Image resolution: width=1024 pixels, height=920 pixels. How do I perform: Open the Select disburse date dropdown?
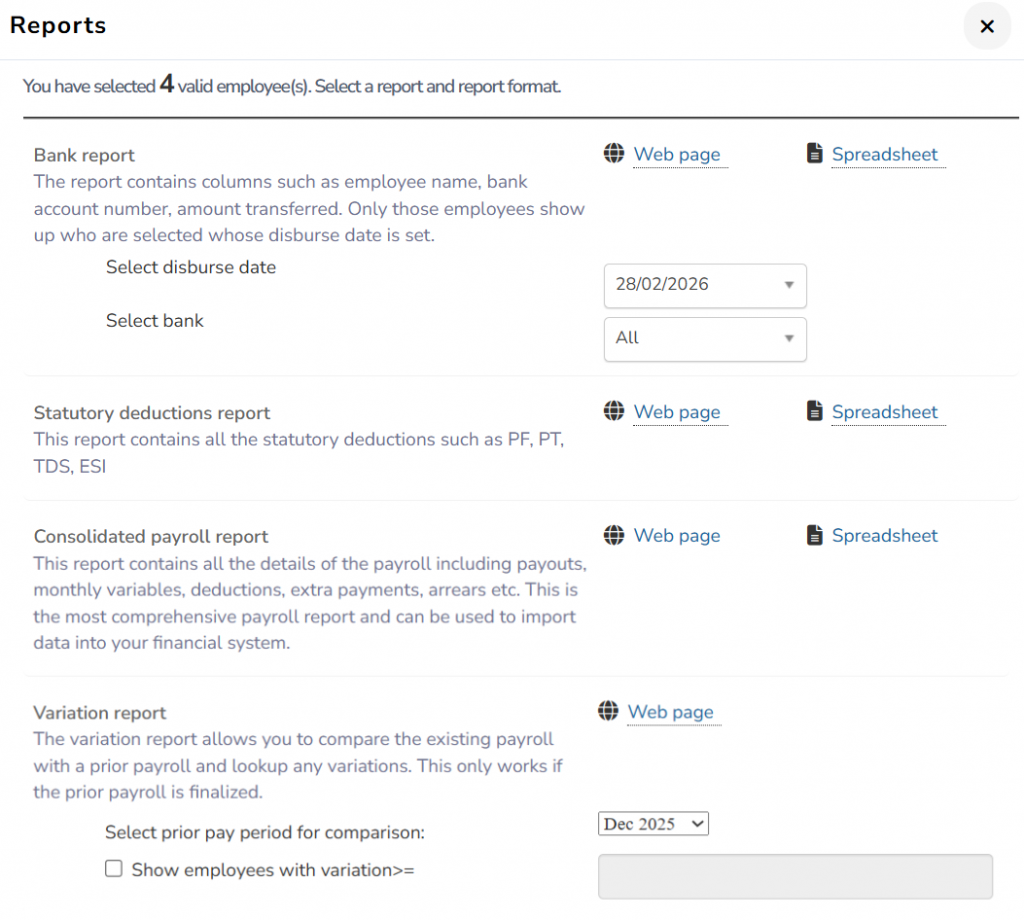(x=705, y=285)
